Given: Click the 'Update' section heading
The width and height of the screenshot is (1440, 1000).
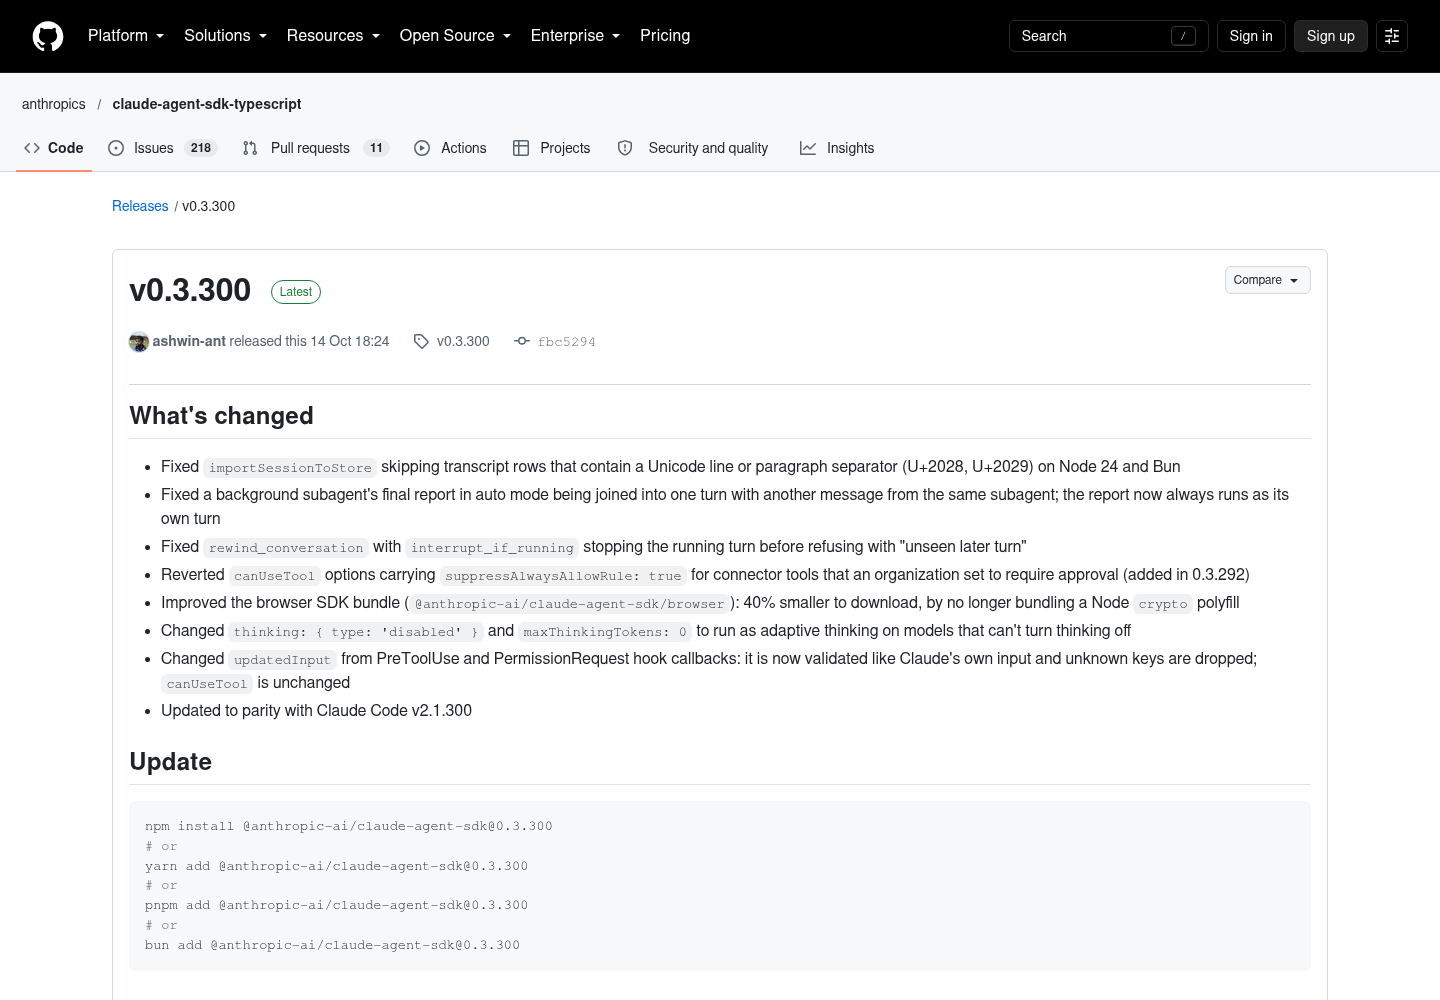Looking at the screenshot, I should [x=171, y=762].
